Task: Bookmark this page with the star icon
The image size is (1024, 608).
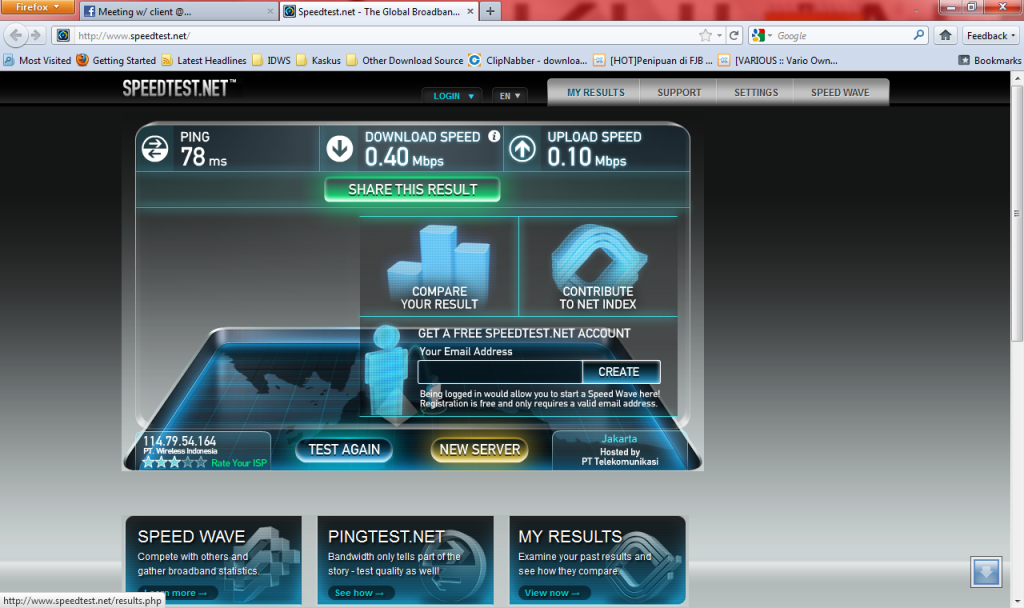Action: click(705, 35)
